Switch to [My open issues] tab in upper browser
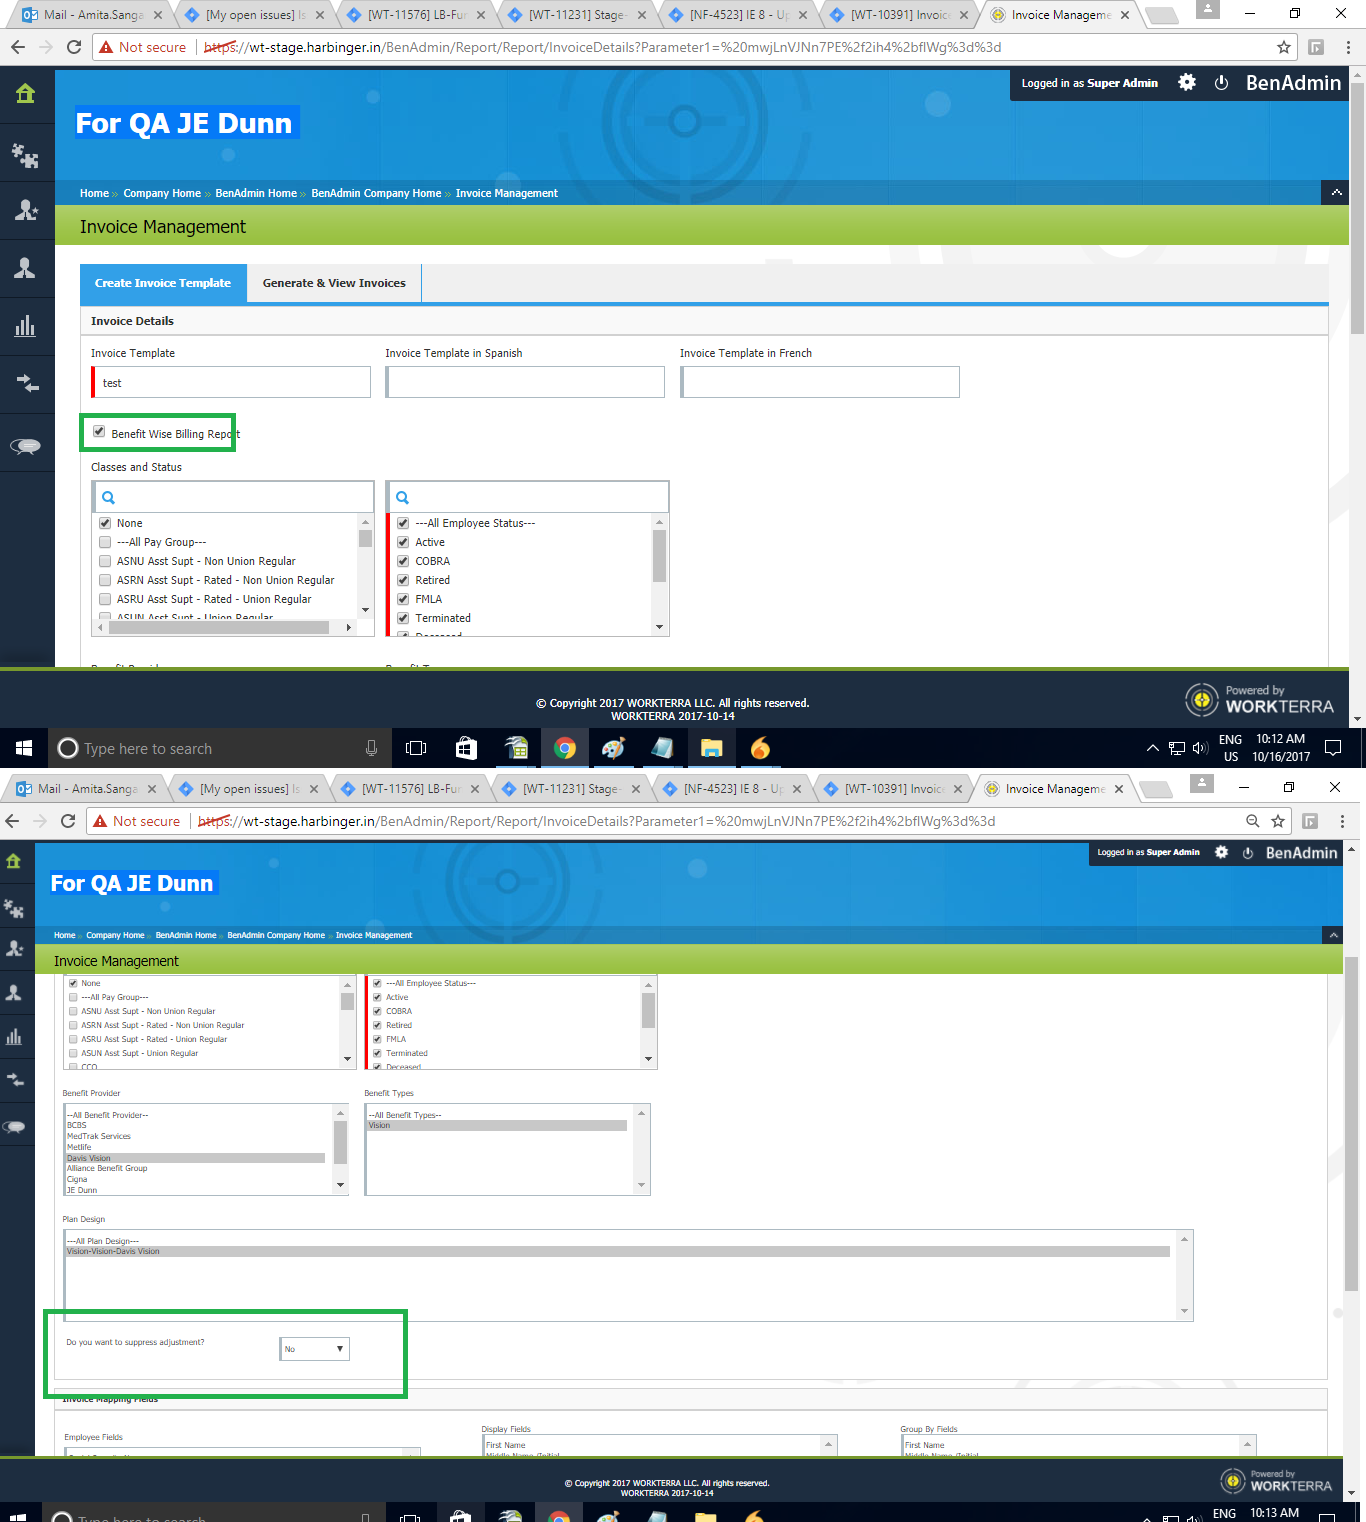1366x1522 pixels. 255,15
